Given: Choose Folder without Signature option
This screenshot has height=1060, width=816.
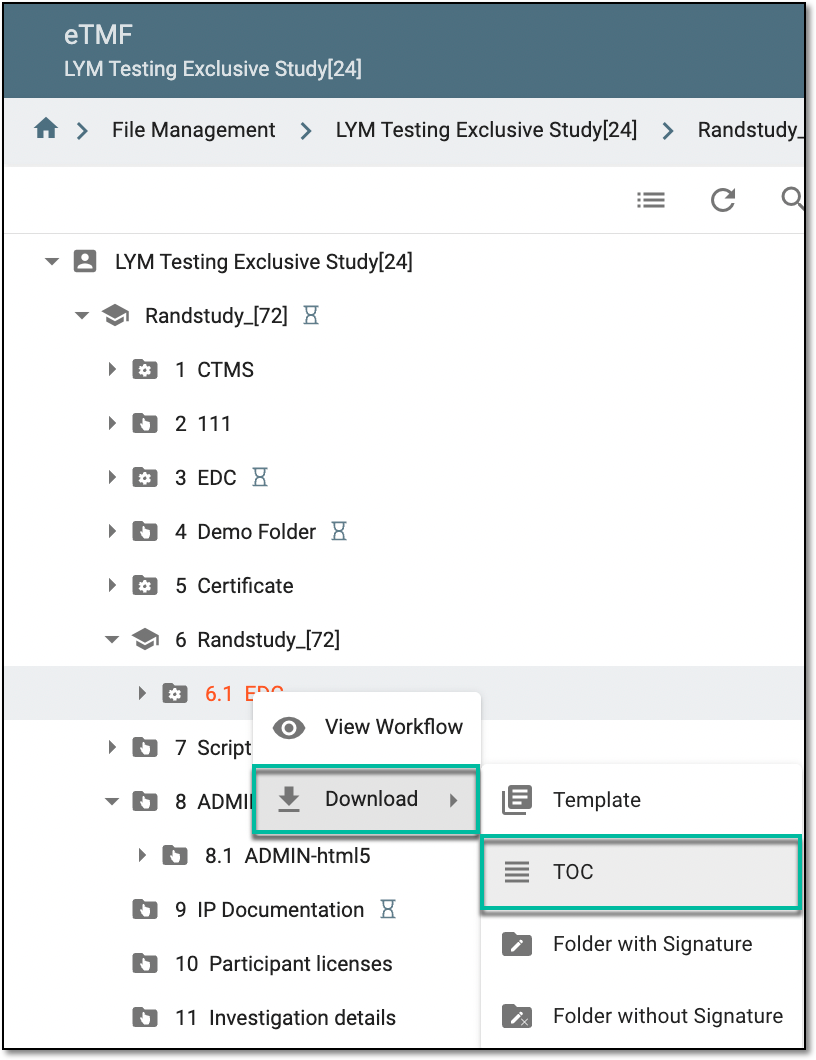Looking at the screenshot, I should click(x=642, y=1015).
